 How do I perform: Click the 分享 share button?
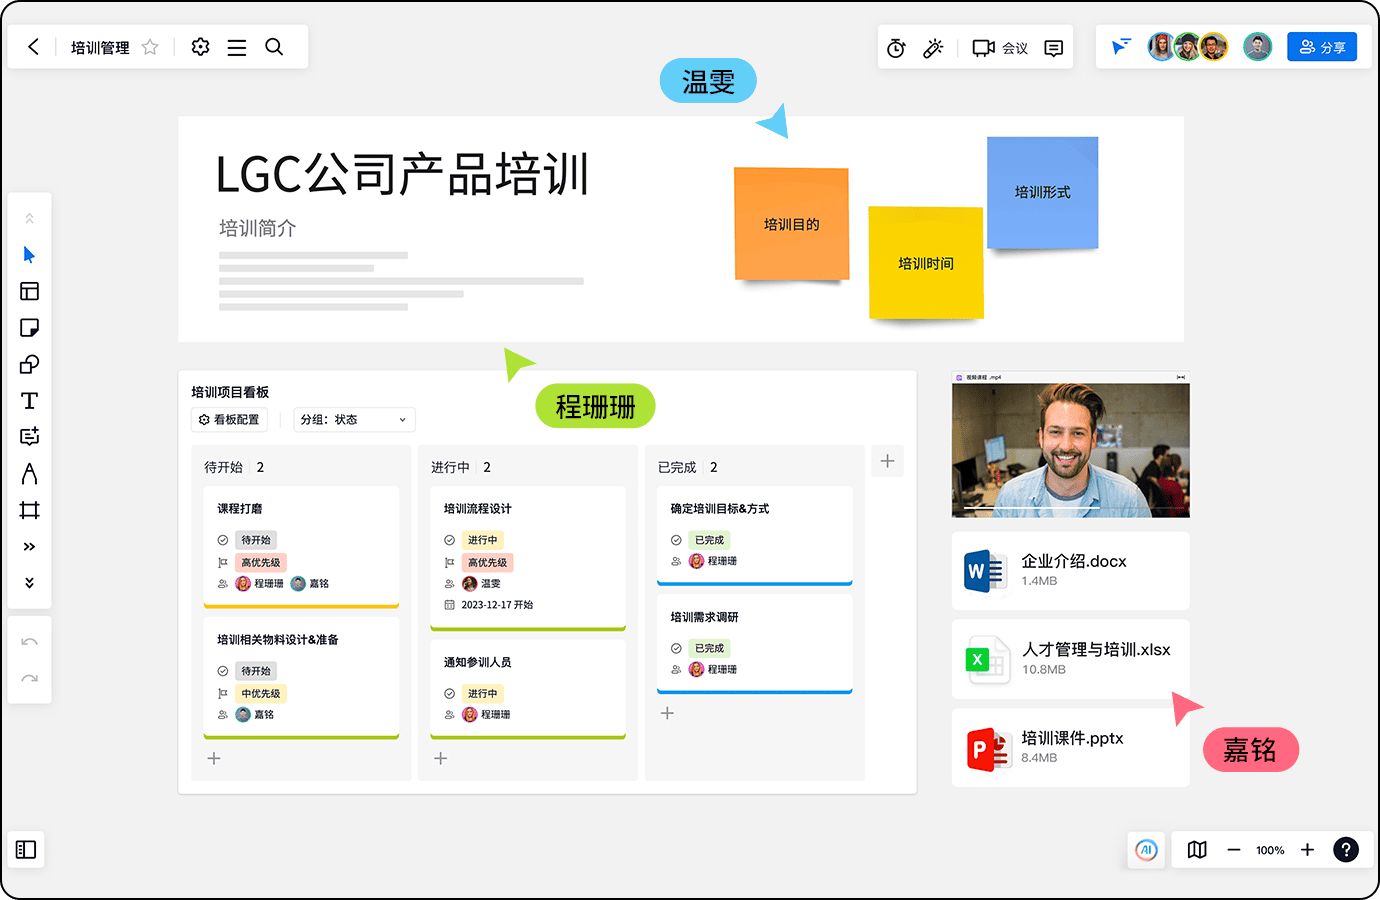(1322, 47)
